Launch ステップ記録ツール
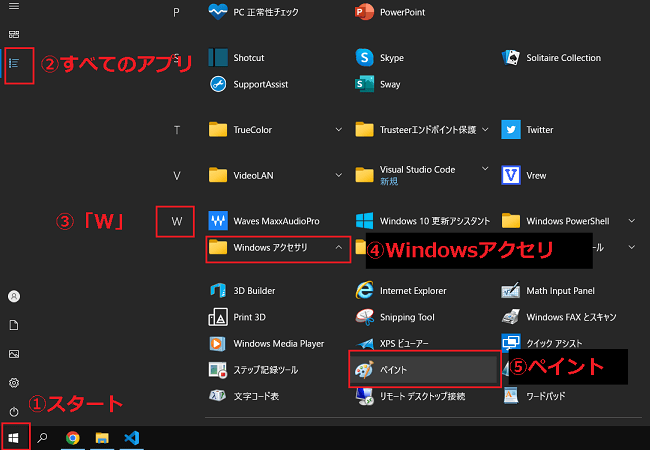 [x=253, y=370]
